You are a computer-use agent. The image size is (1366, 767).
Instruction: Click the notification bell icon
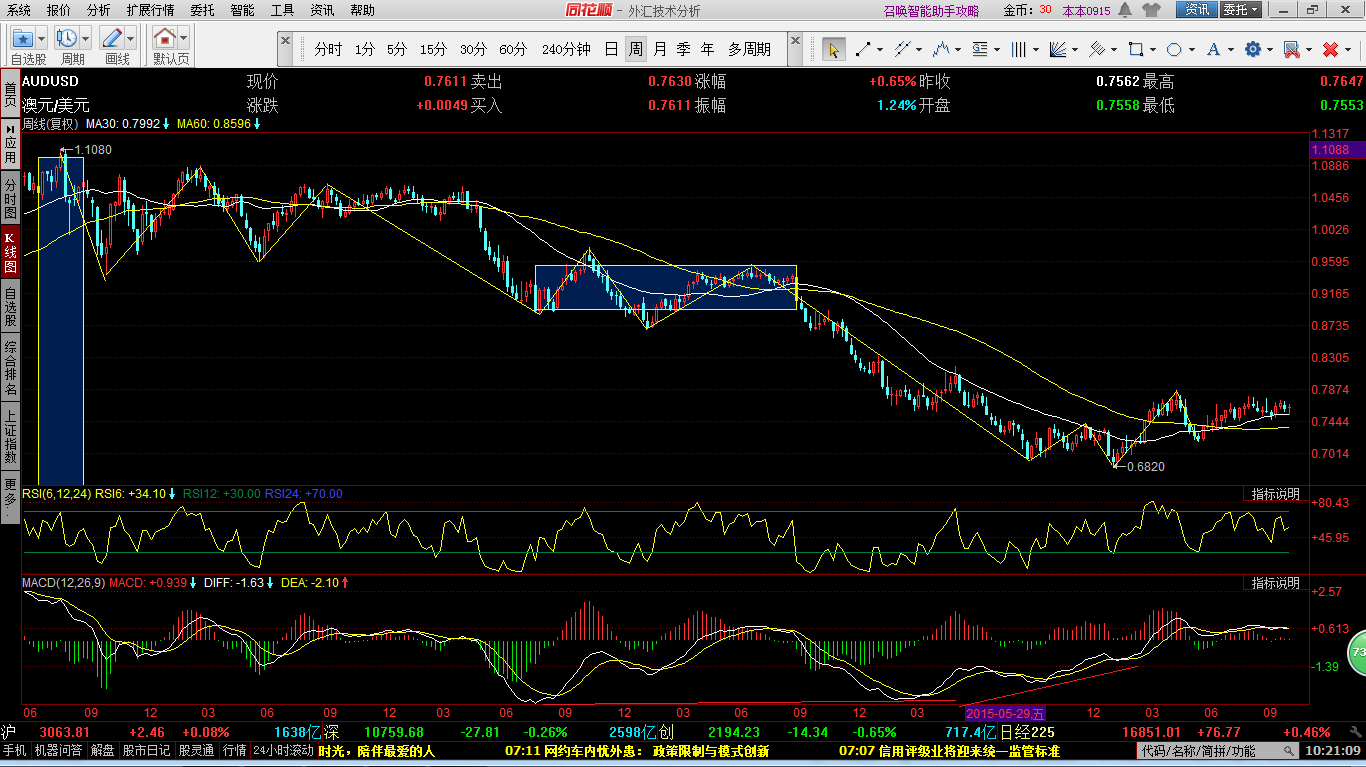[x=1125, y=10]
